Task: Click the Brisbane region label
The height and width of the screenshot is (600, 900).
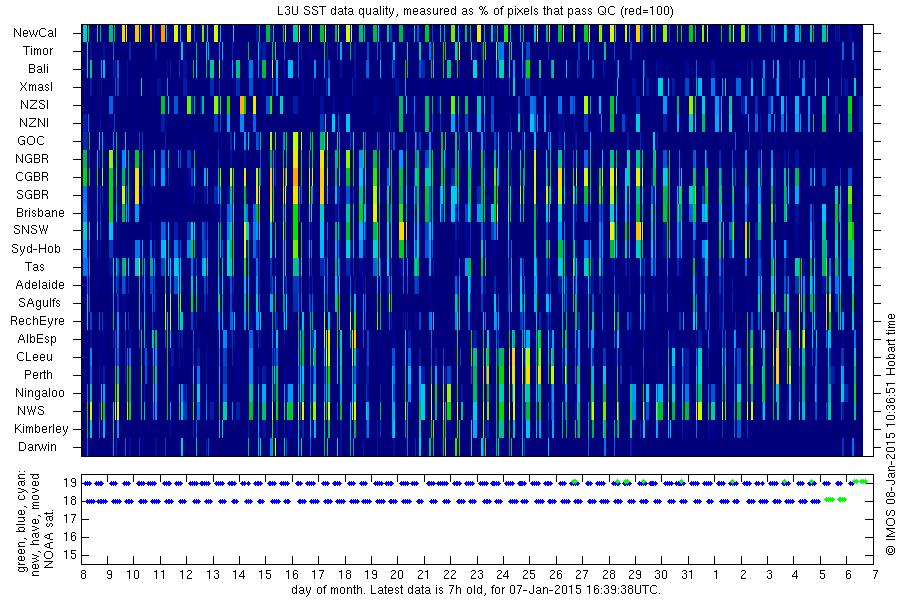Action: coord(40,212)
